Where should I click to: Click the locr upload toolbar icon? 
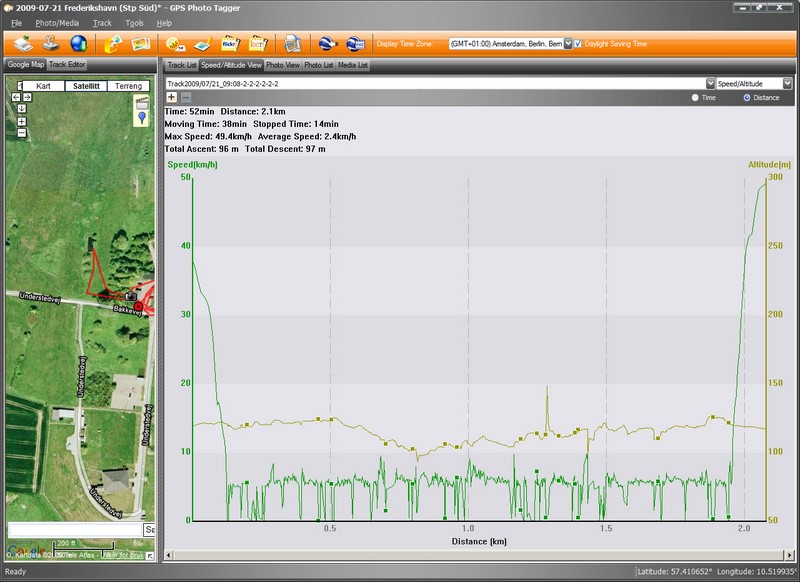tap(256, 44)
